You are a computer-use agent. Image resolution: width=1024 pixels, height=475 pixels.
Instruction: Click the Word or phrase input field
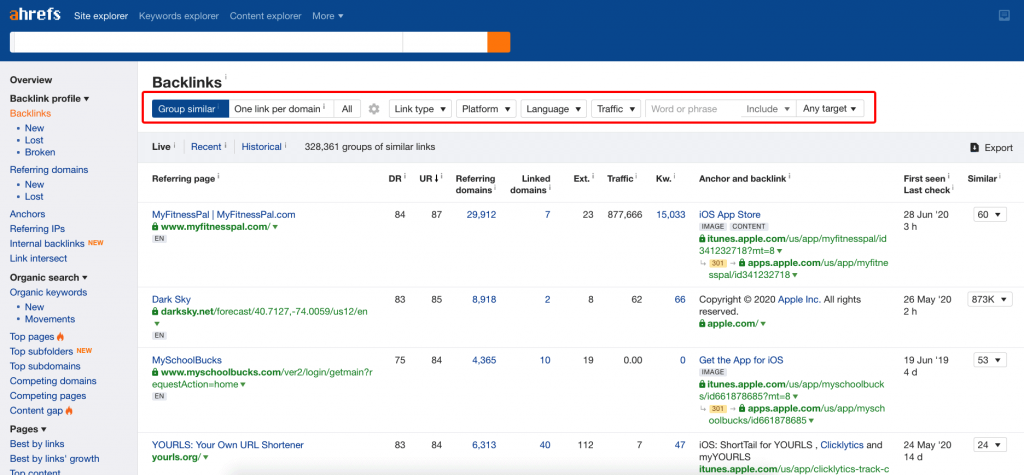pyautogui.click(x=693, y=109)
